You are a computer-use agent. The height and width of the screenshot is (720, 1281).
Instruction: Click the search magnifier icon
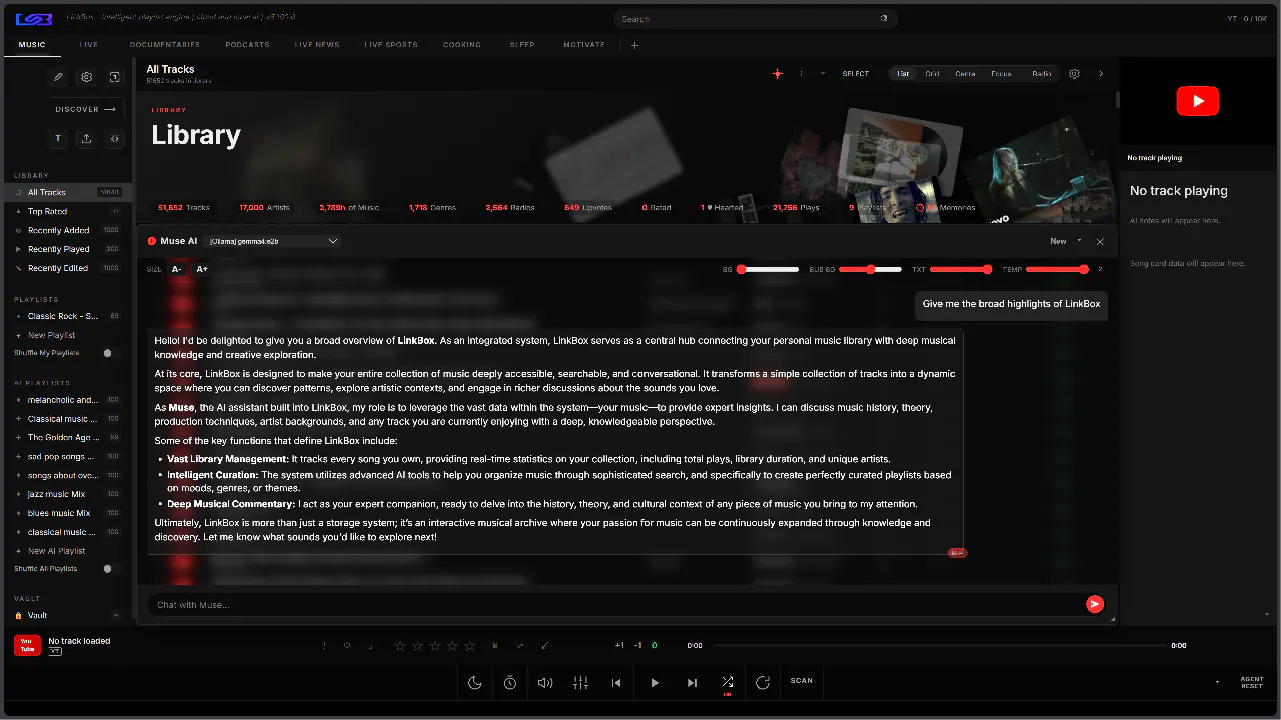884,18
